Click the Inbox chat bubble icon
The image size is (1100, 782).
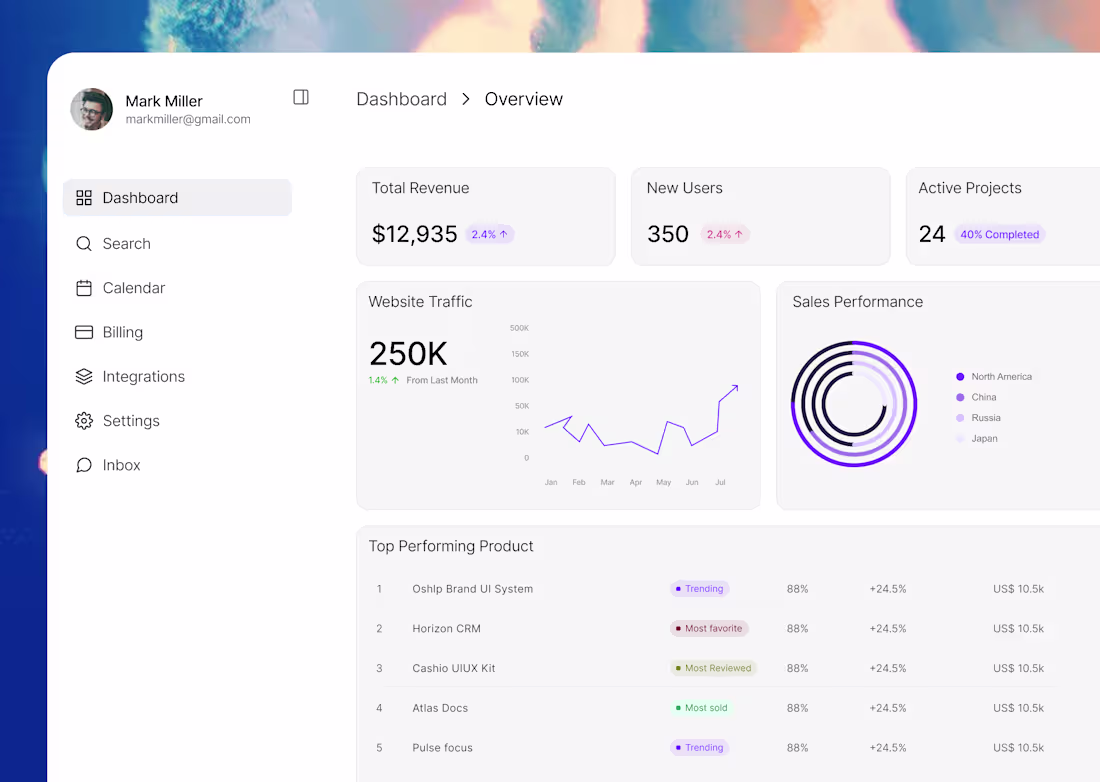[x=84, y=465]
